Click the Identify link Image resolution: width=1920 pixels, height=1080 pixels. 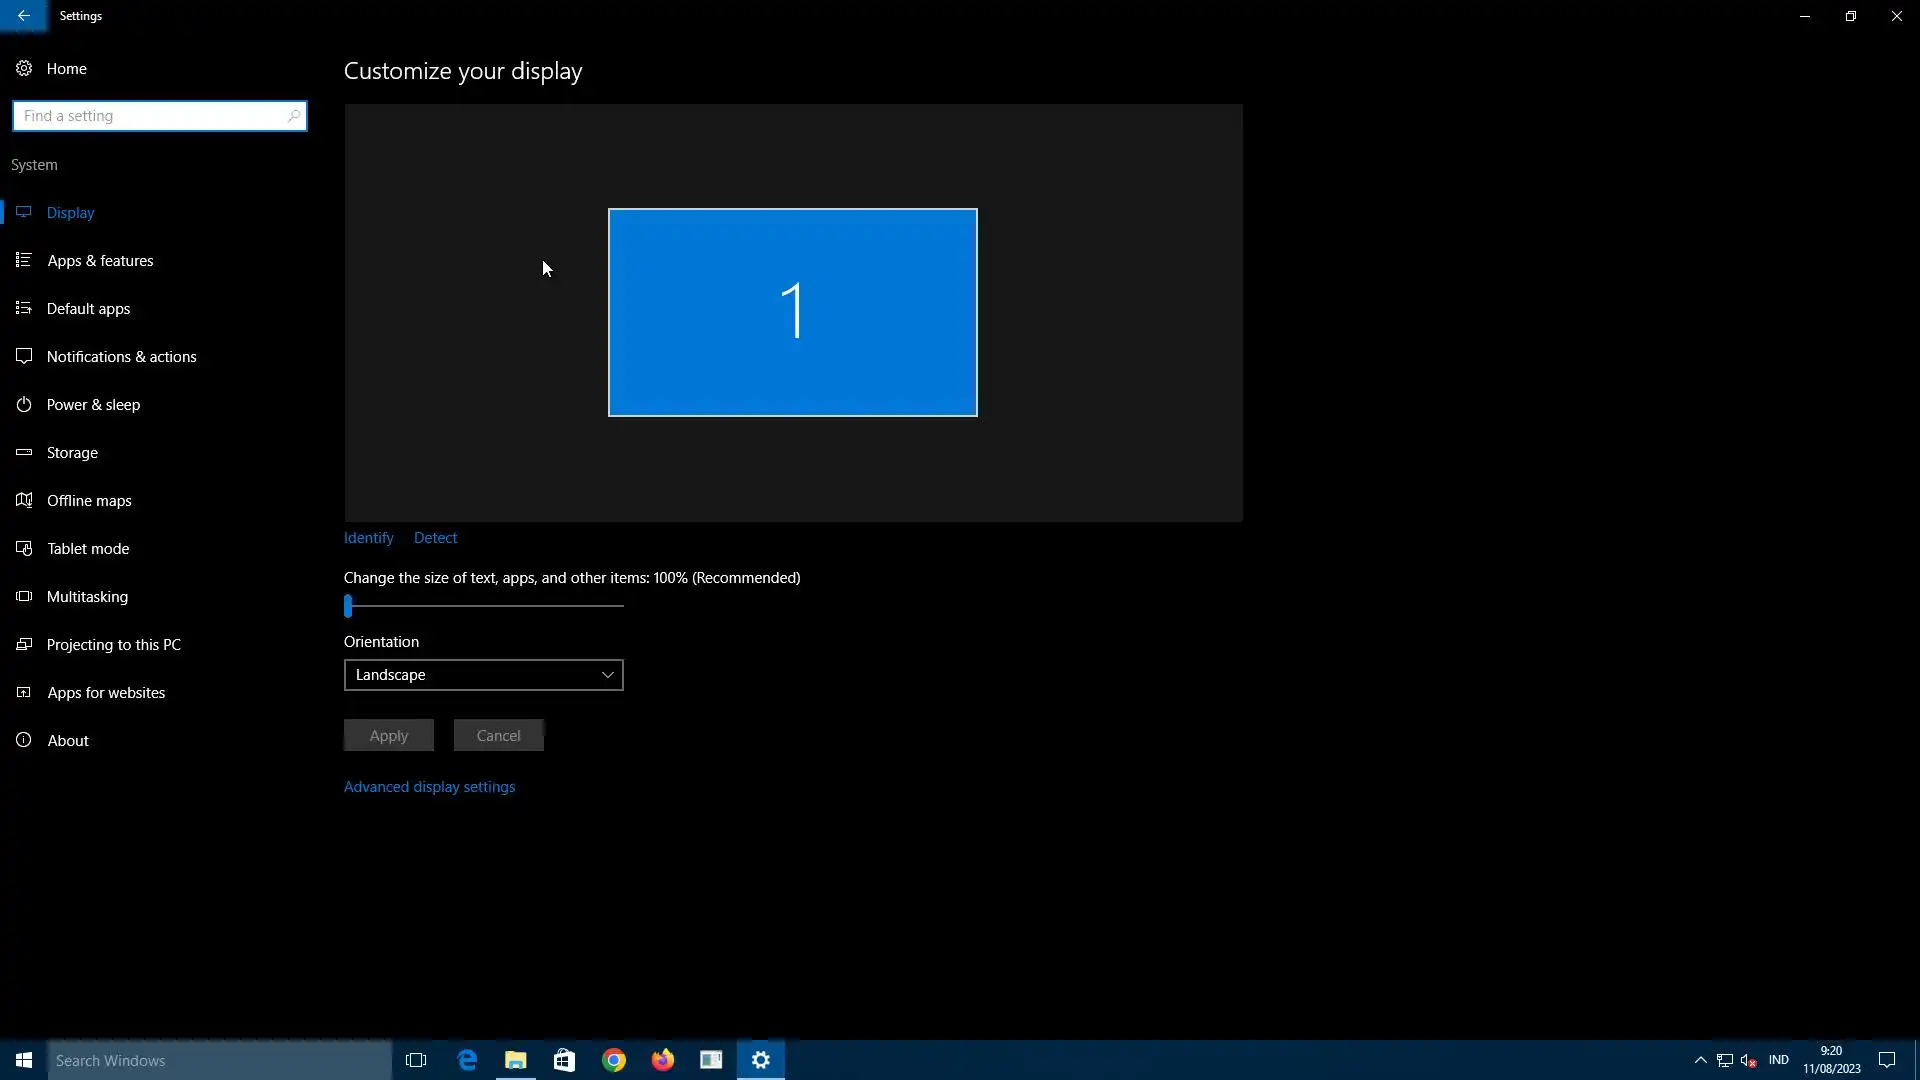(368, 538)
